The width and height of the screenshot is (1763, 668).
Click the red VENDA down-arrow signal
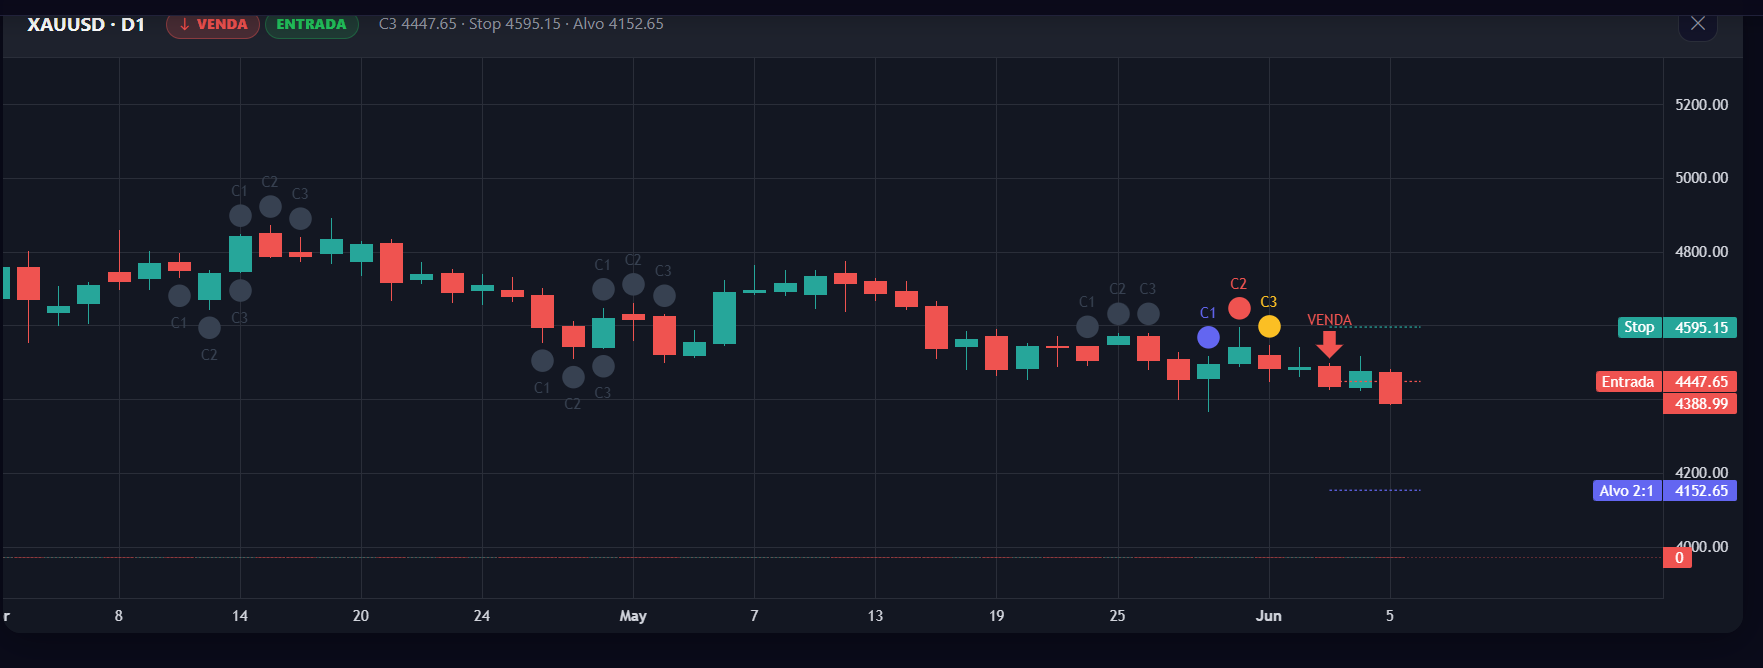[x=1329, y=344]
